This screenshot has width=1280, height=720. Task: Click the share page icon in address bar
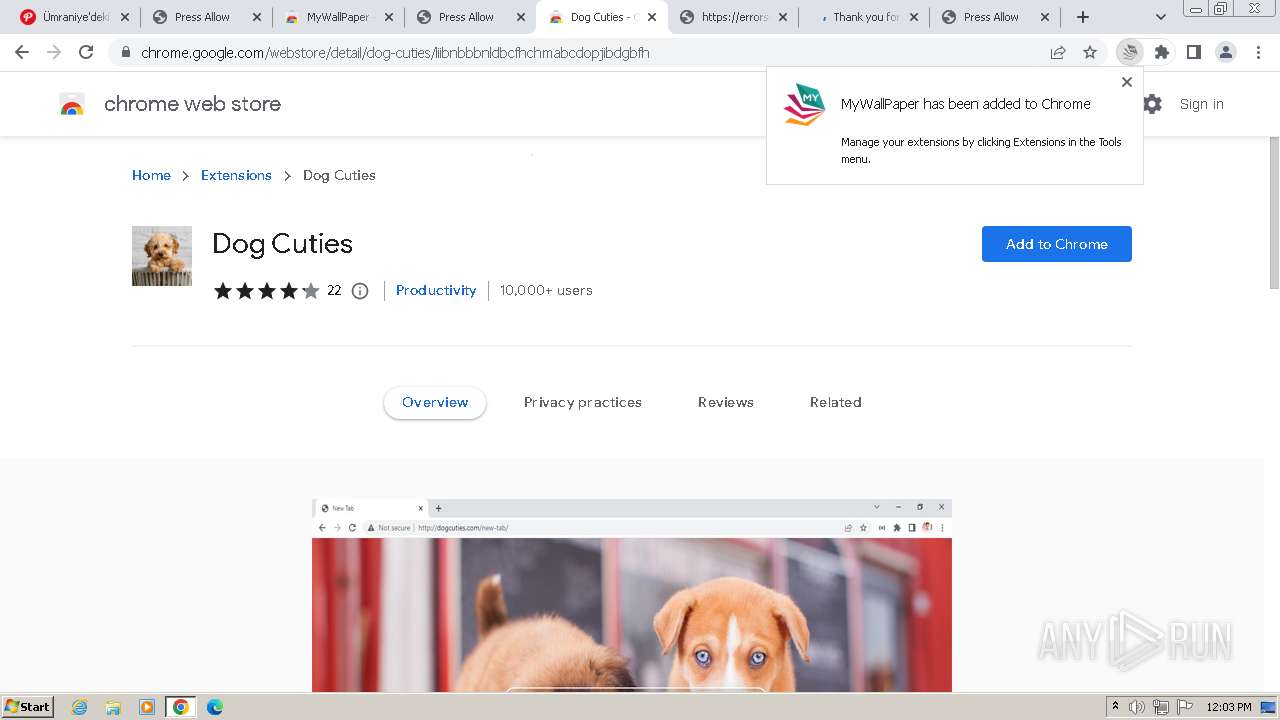[1058, 52]
